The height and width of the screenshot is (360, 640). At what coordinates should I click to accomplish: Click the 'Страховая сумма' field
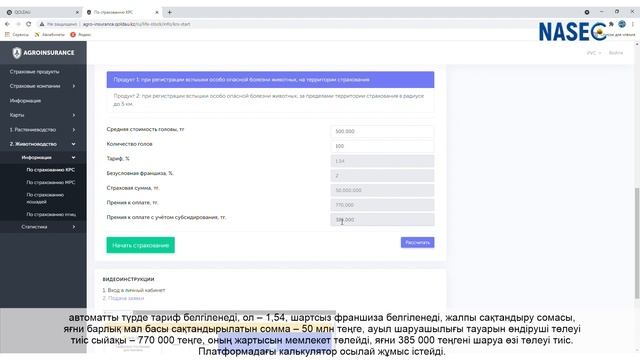tap(382, 190)
